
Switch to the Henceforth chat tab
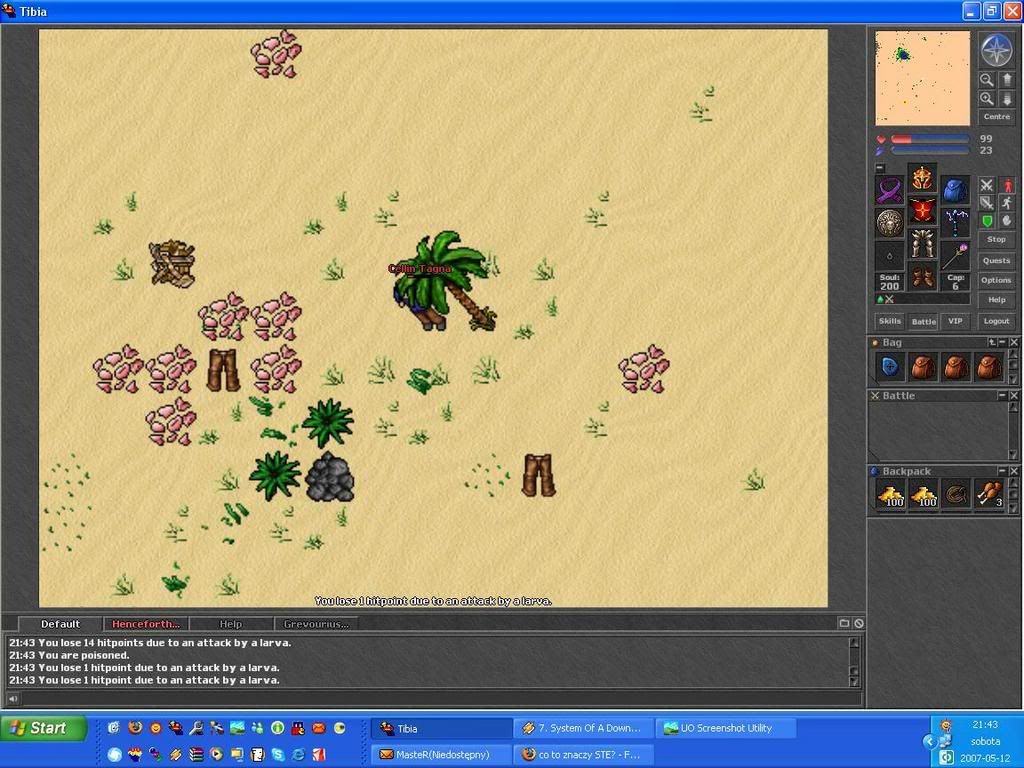point(145,624)
